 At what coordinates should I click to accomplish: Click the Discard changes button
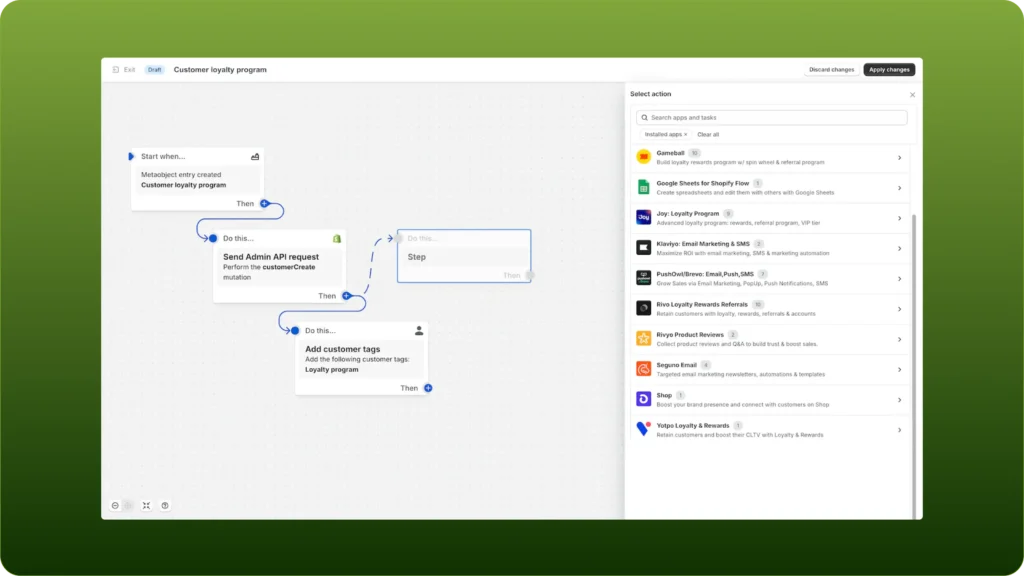pos(831,70)
